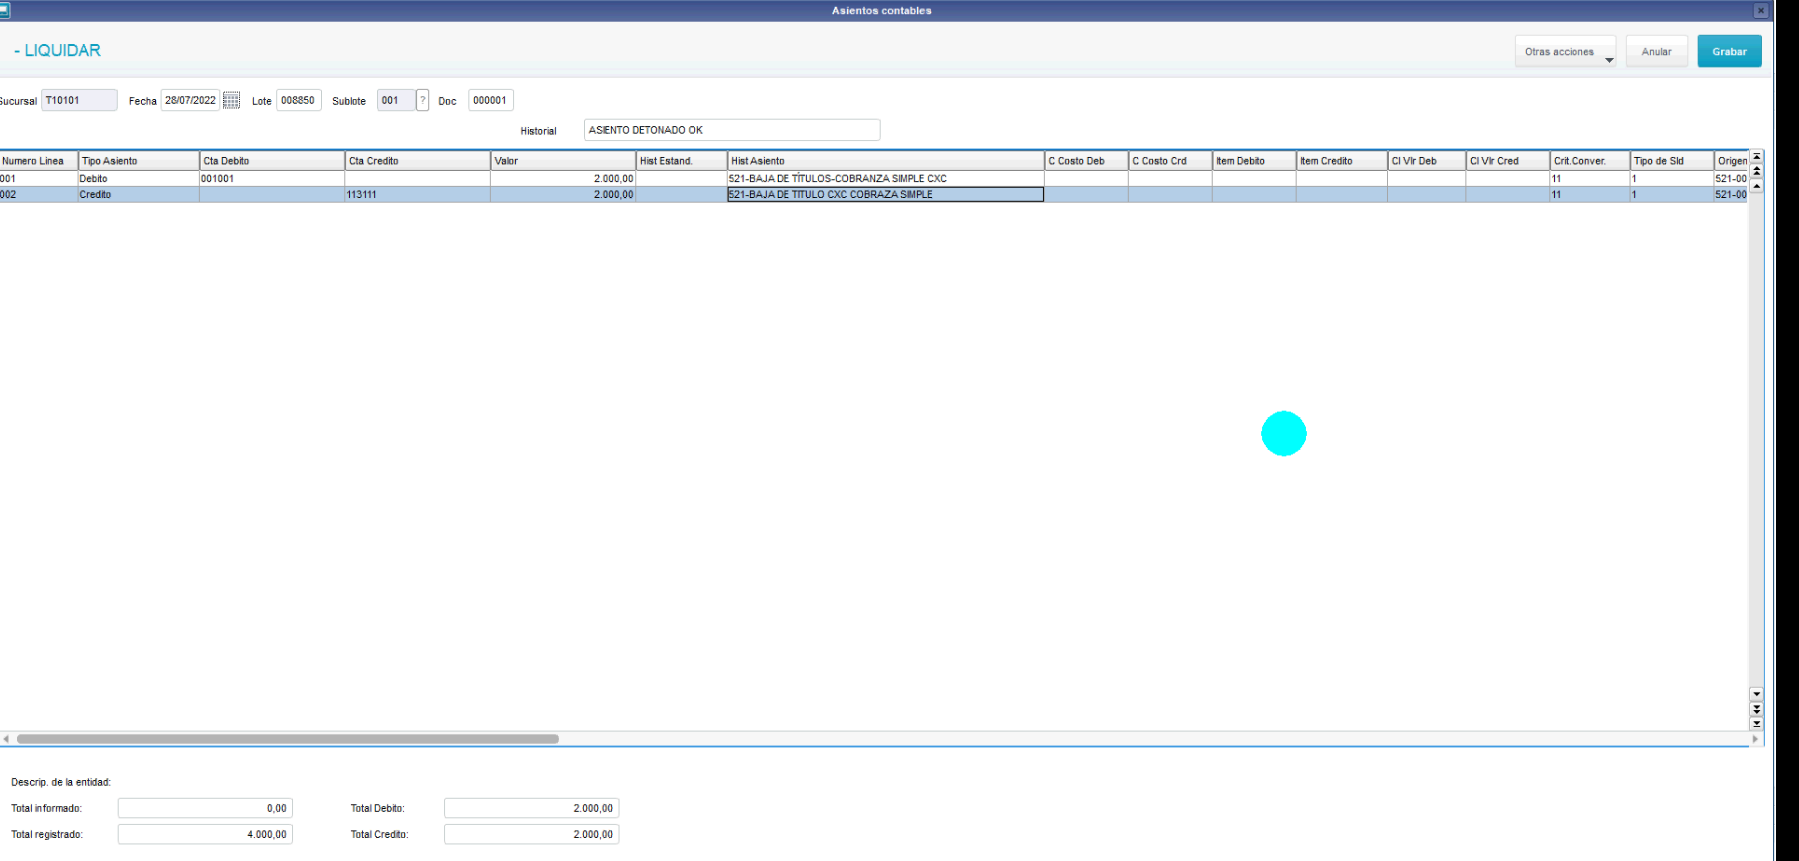The height and width of the screenshot is (861, 1799).
Task: Focus the Lote field 008850
Action: coord(298,100)
